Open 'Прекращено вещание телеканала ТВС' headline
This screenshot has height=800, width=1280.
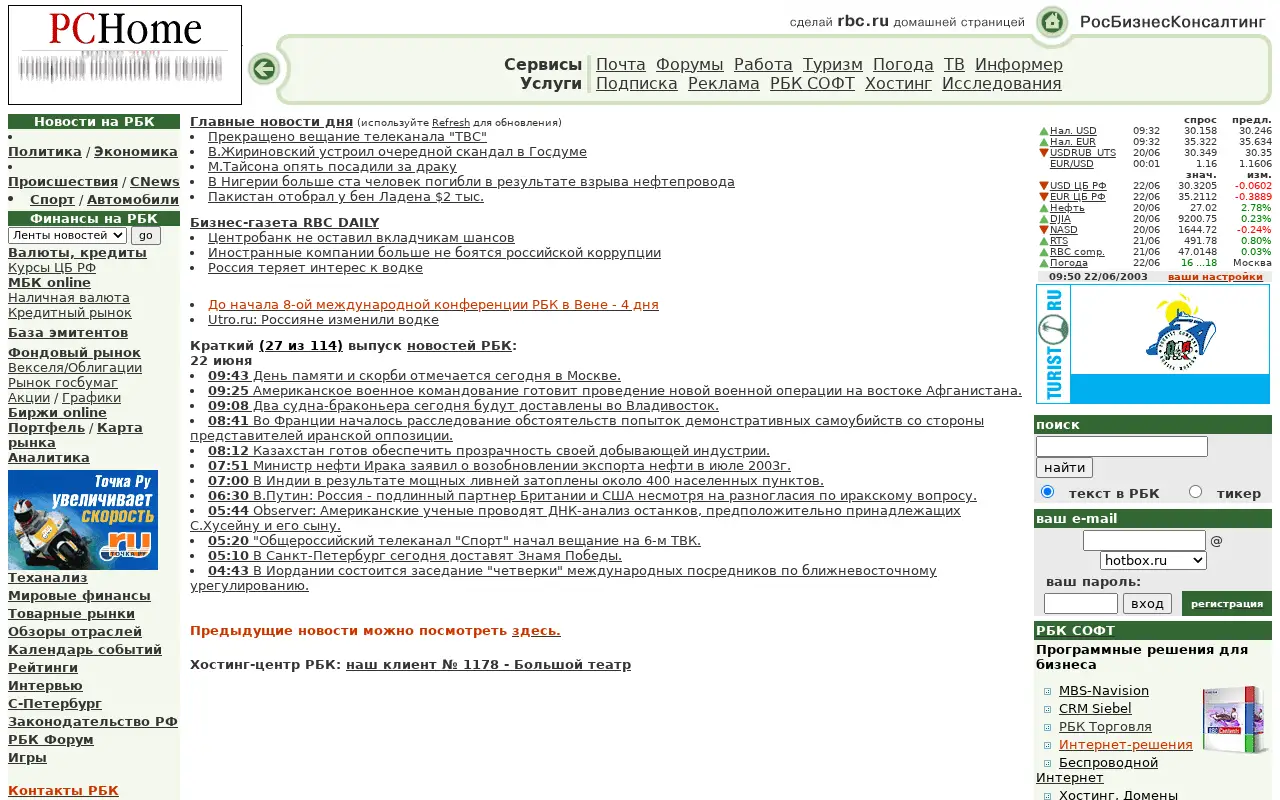click(x=347, y=137)
